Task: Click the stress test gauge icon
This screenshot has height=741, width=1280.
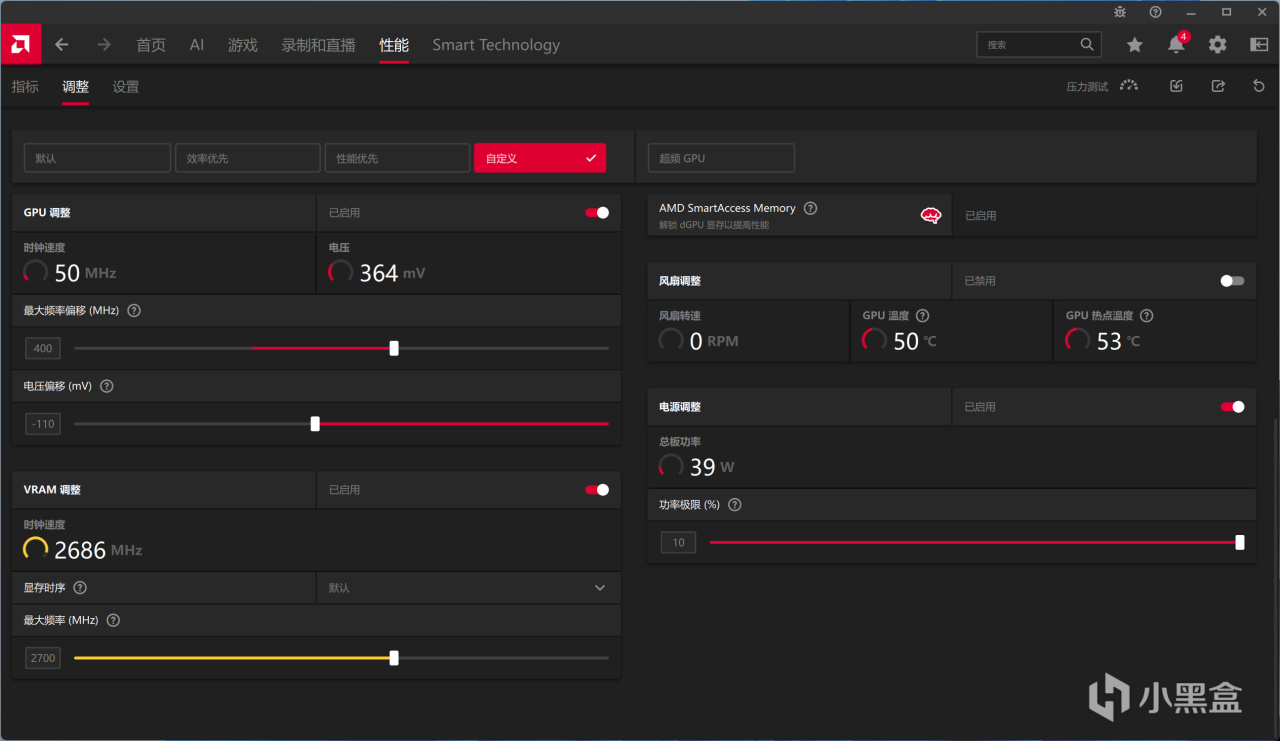Action: (x=1129, y=86)
